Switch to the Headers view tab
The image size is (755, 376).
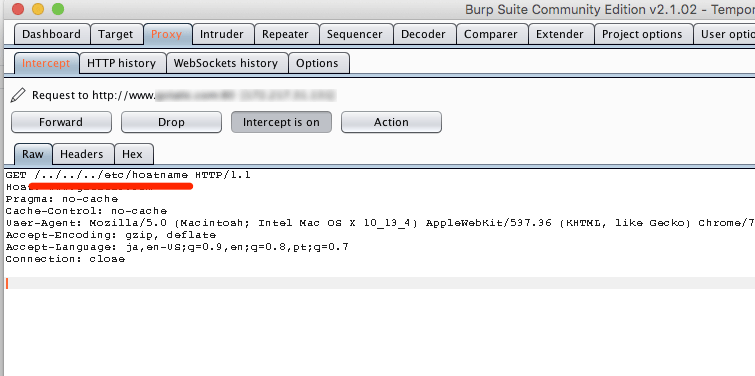point(82,154)
